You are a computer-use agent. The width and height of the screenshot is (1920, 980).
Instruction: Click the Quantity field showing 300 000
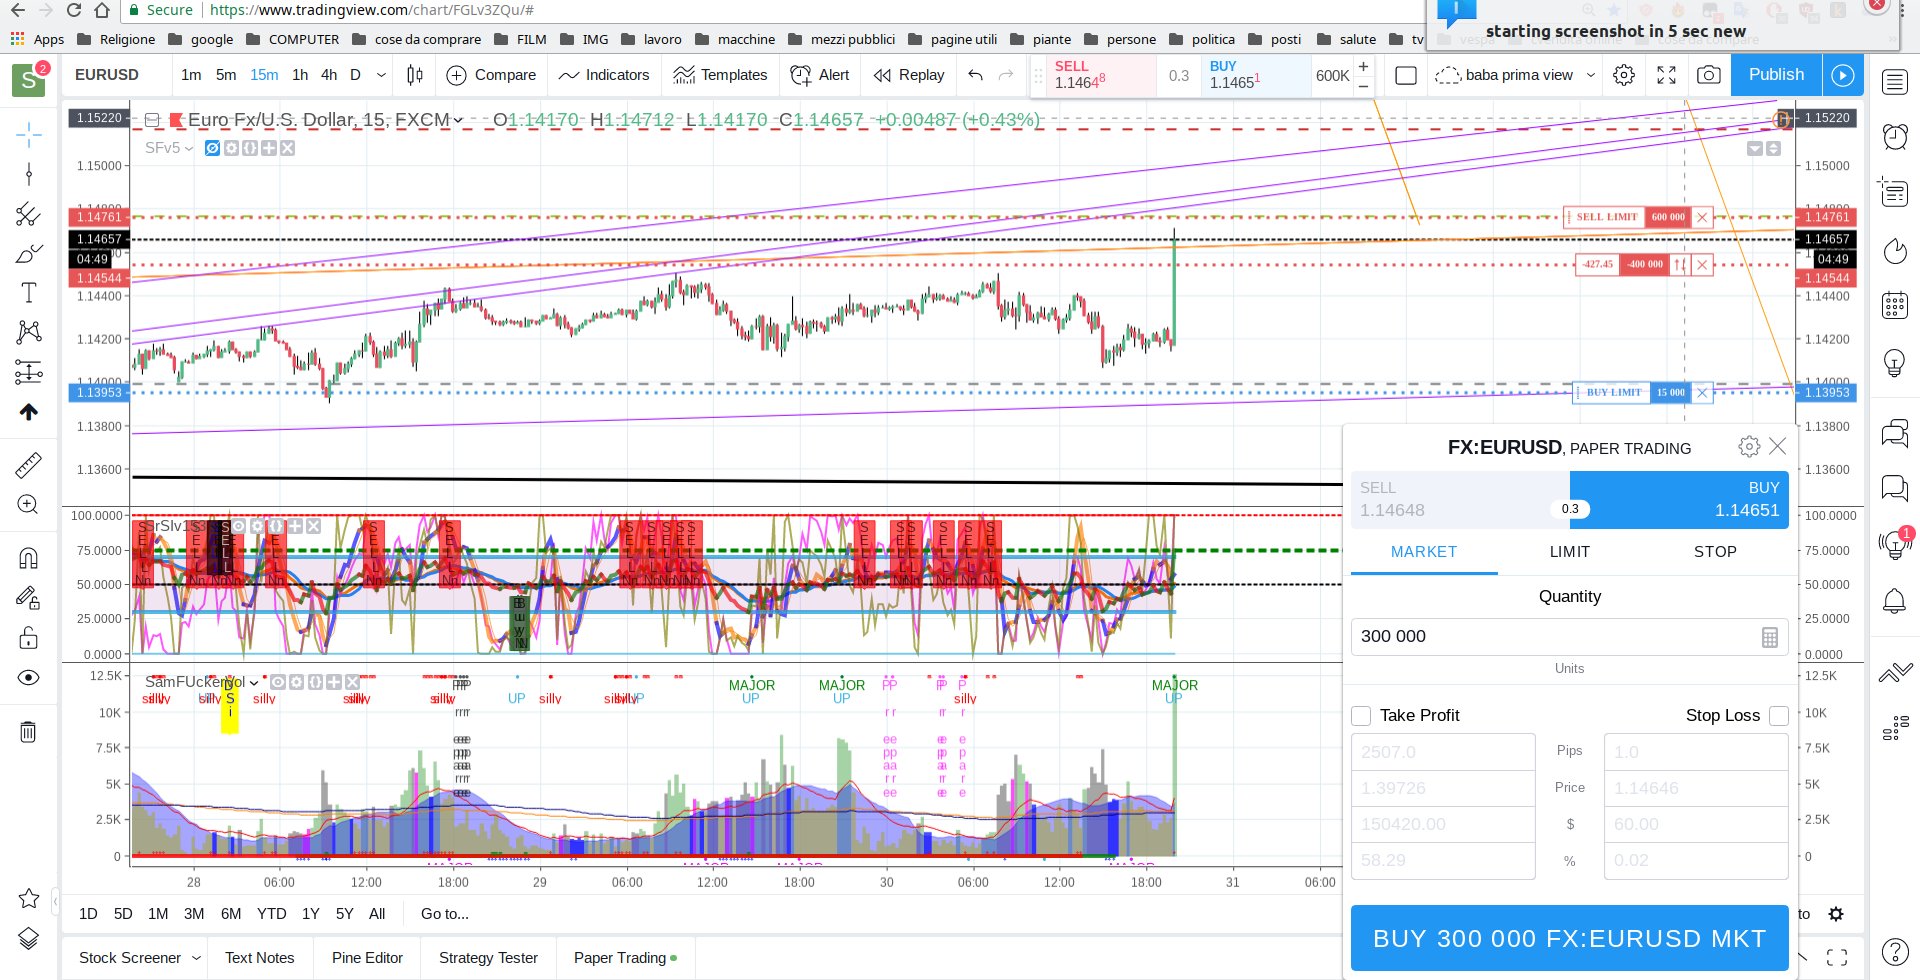(1569, 637)
